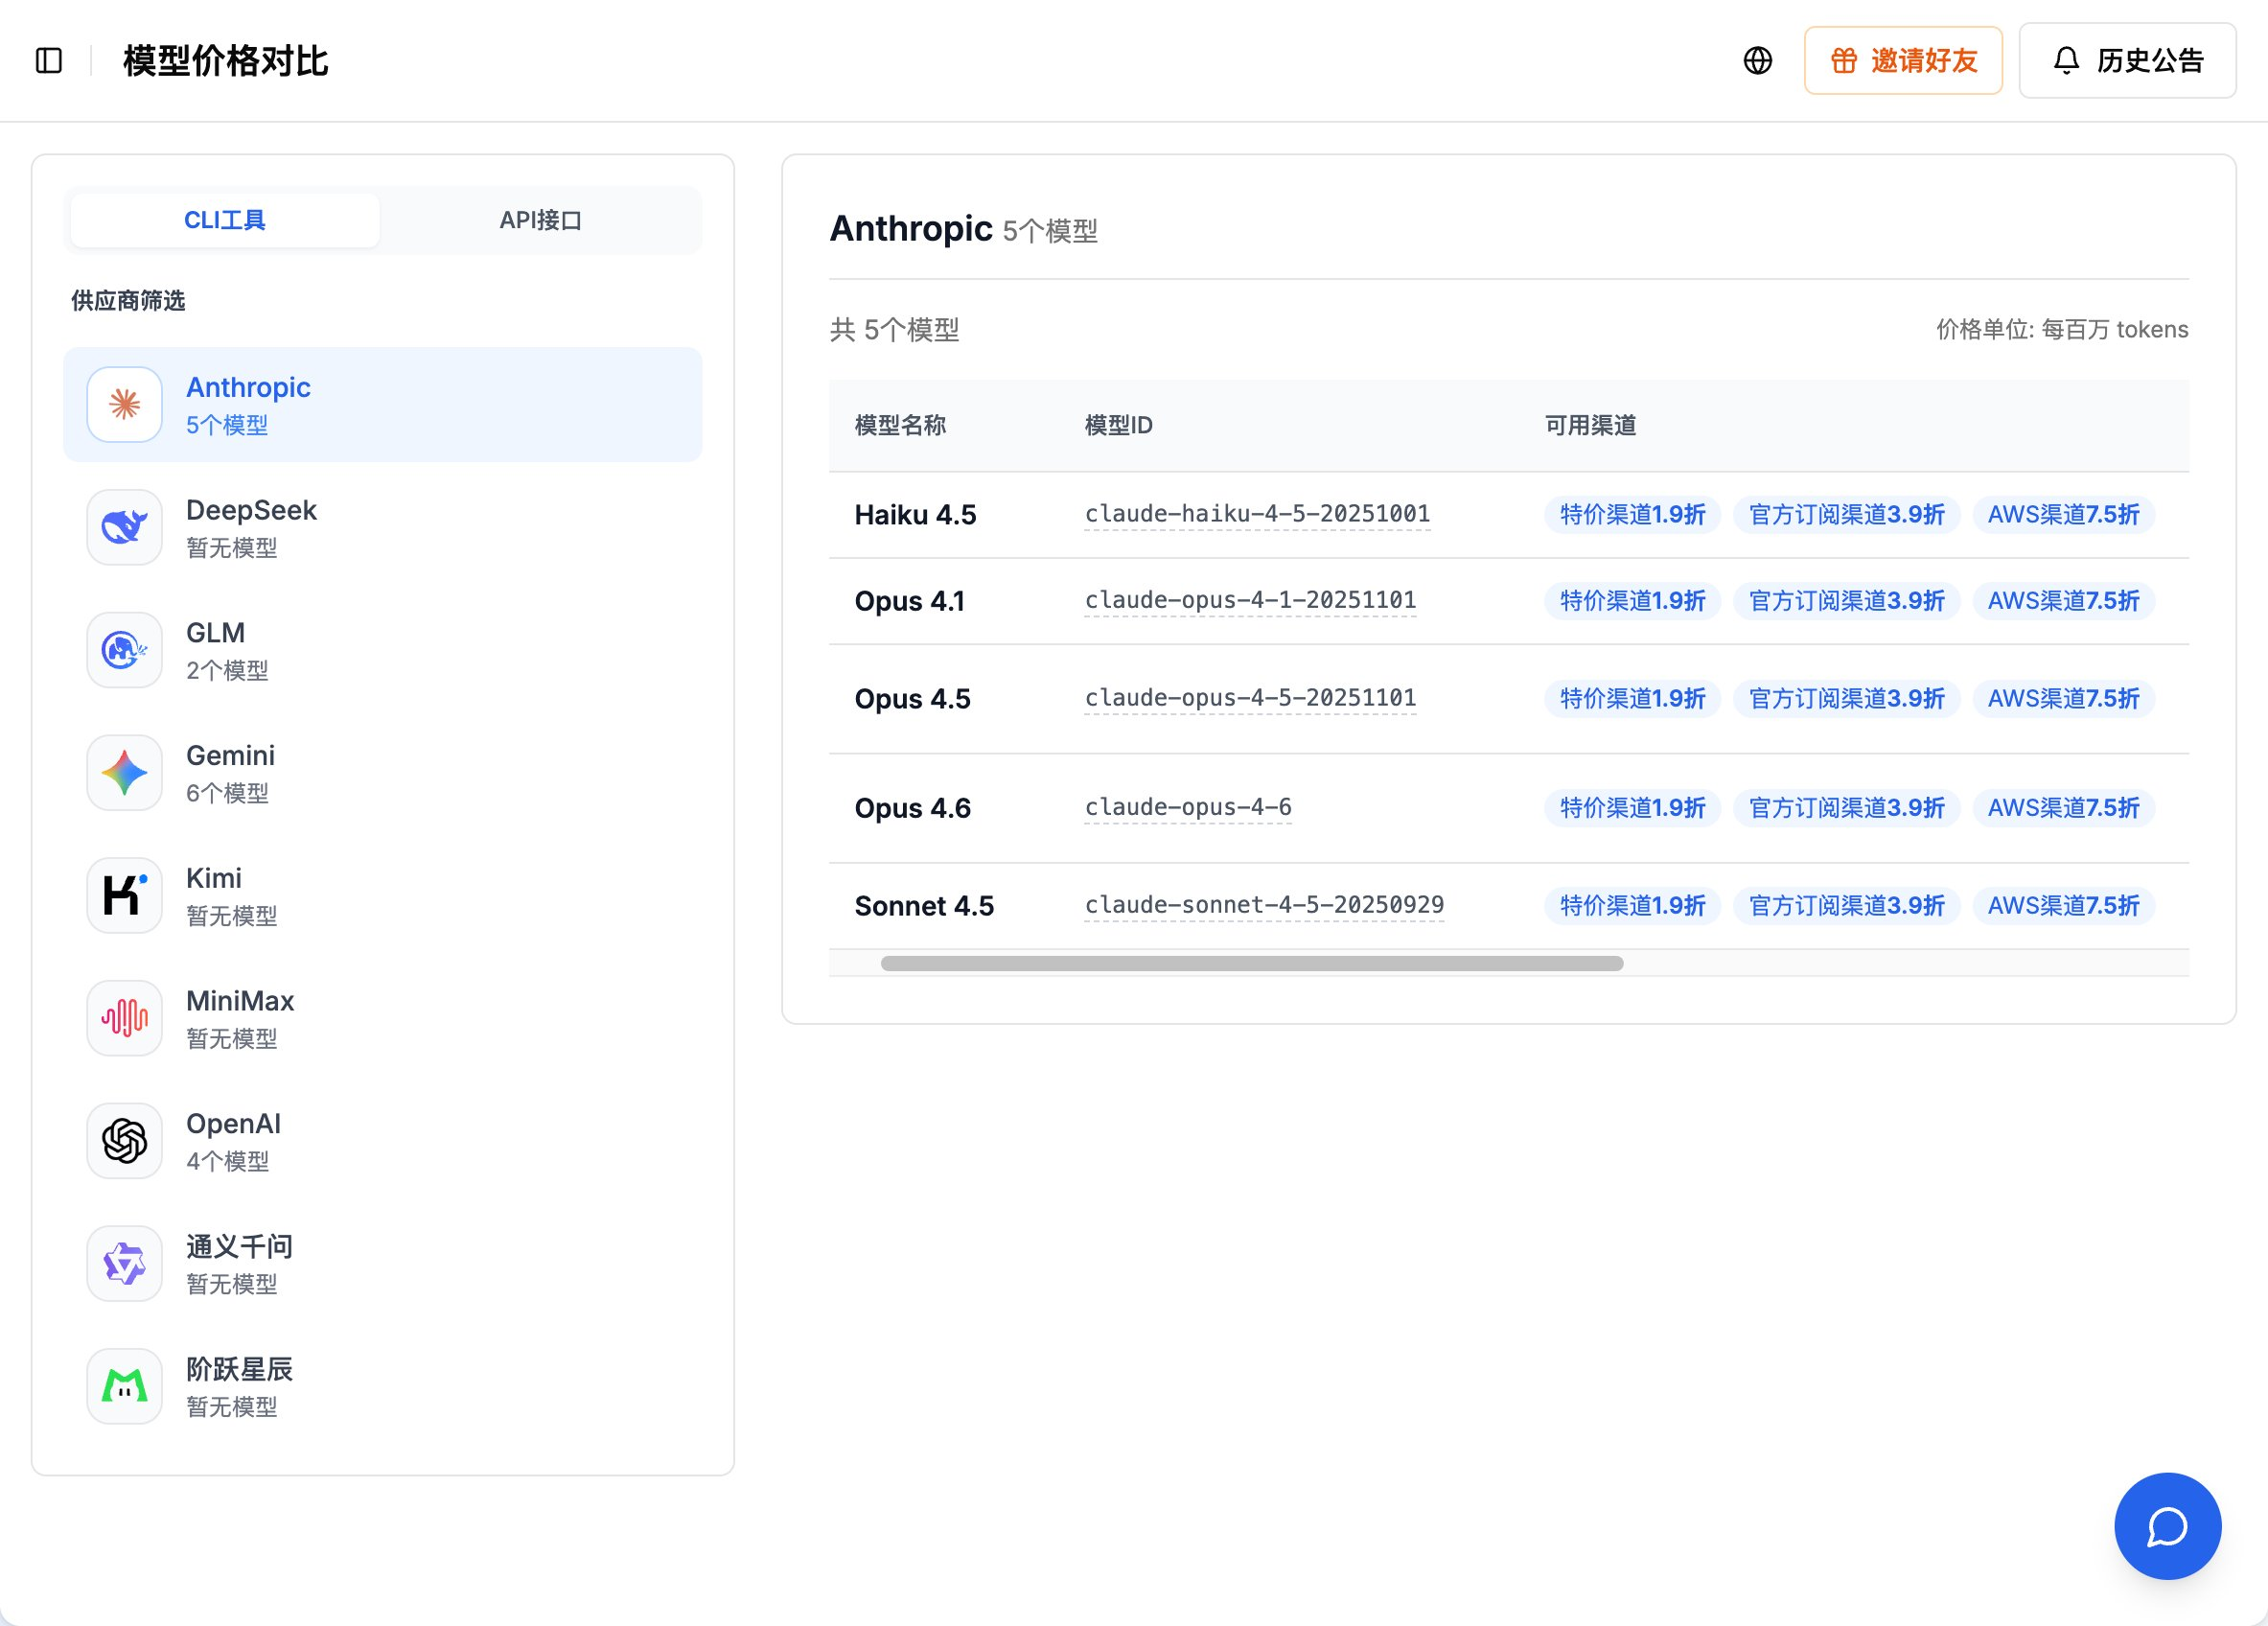The height and width of the screenshot is (1626, 2268).
Task: Select the 阶跃星辰 provider icon
Action: (124, 1386)
